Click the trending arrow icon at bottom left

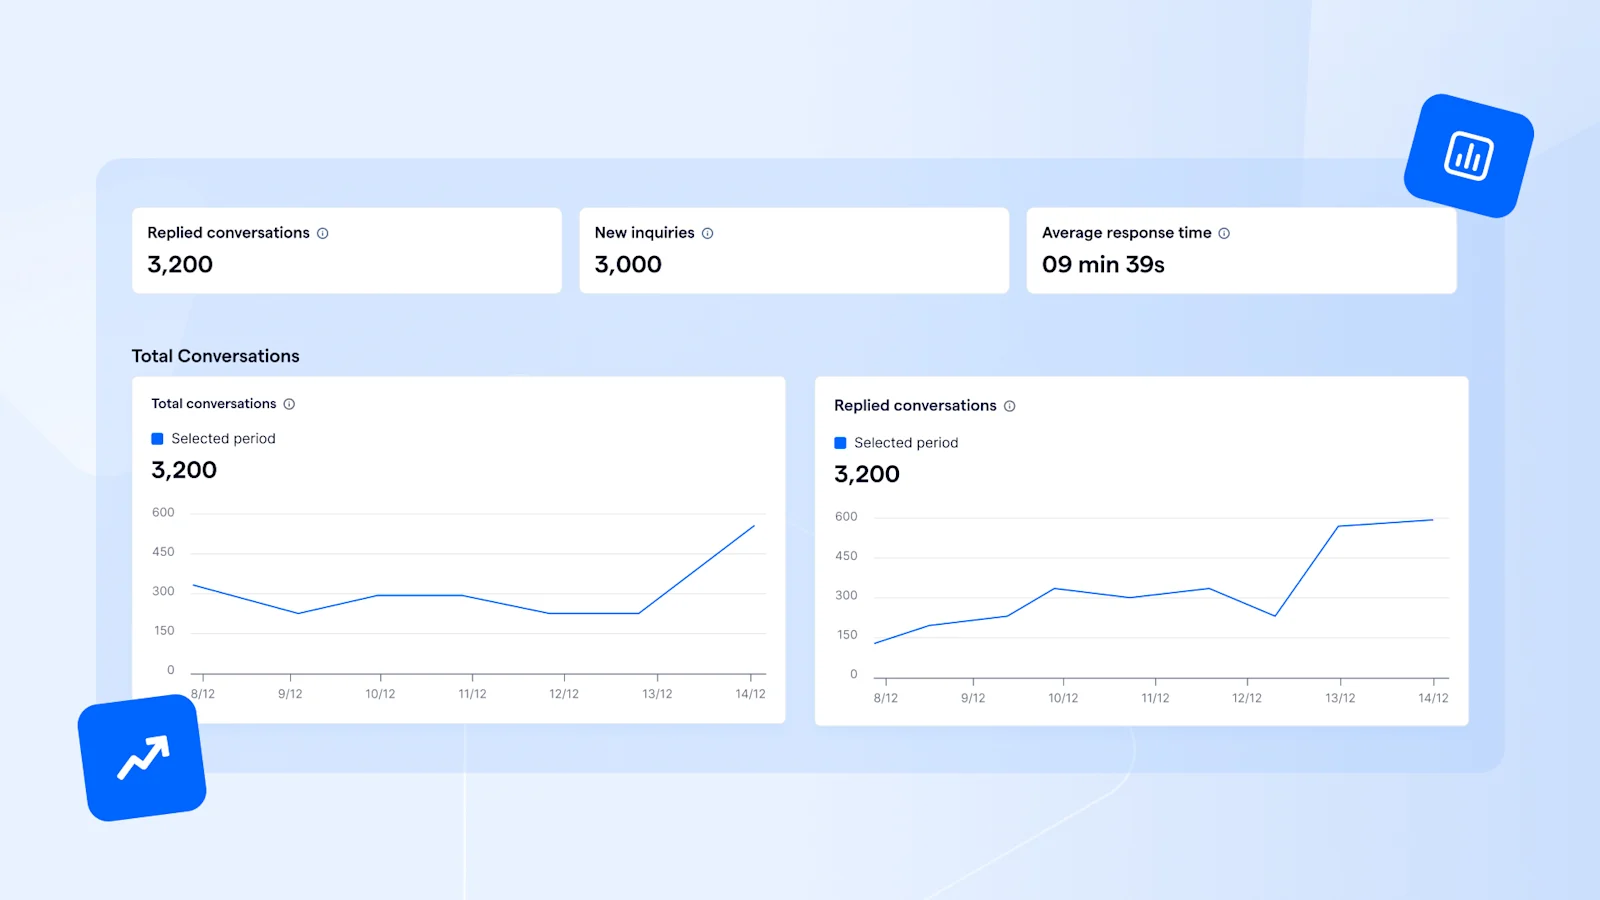coord(142,757)
